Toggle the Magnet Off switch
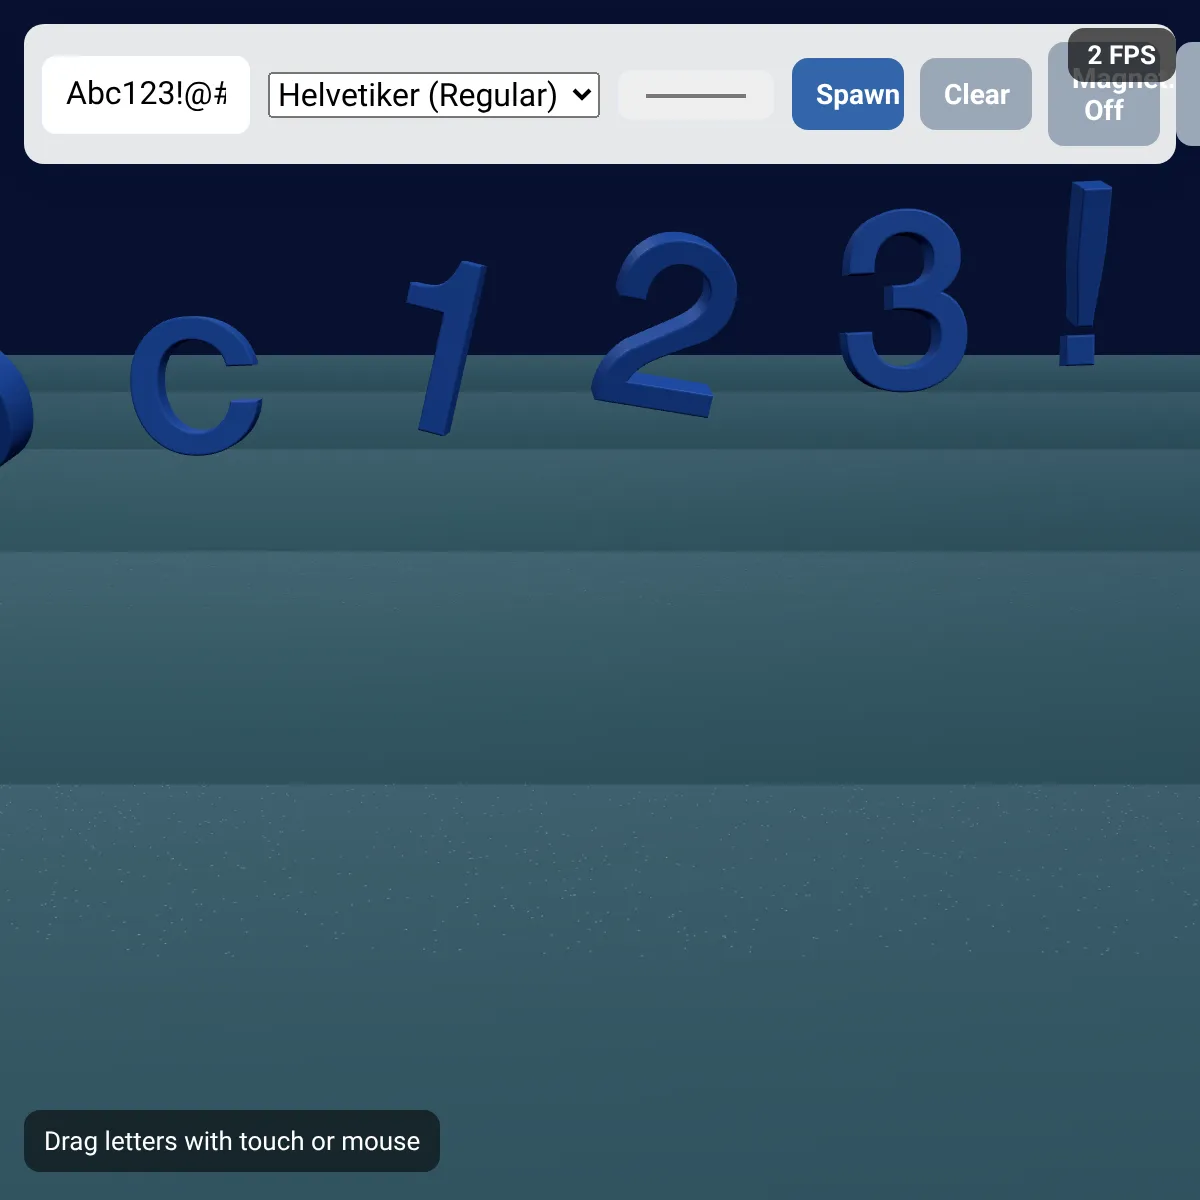The image size is (1200, 1200). click(1103, 115)
